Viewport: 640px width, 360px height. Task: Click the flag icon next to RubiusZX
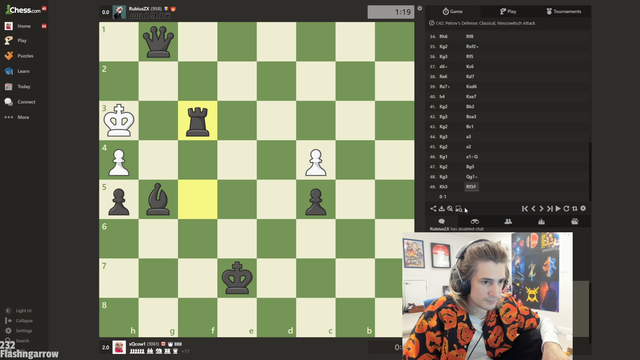166,9
